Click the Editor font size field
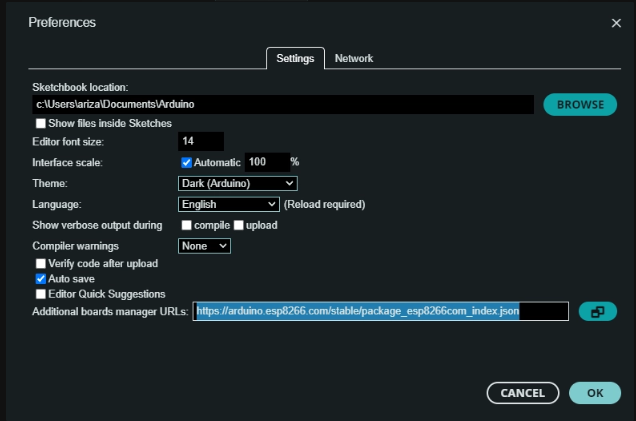636x421 pixels. click(x=201, y=141)
